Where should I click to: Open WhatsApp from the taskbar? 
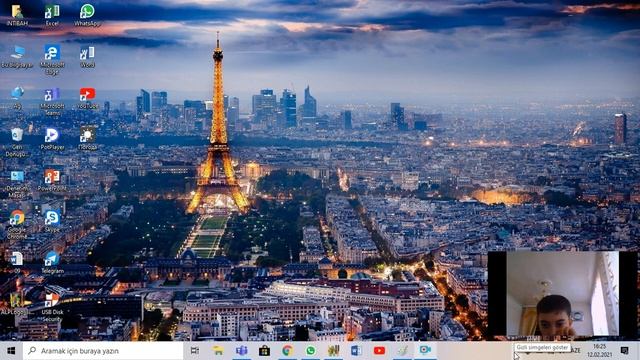[311, 351]
